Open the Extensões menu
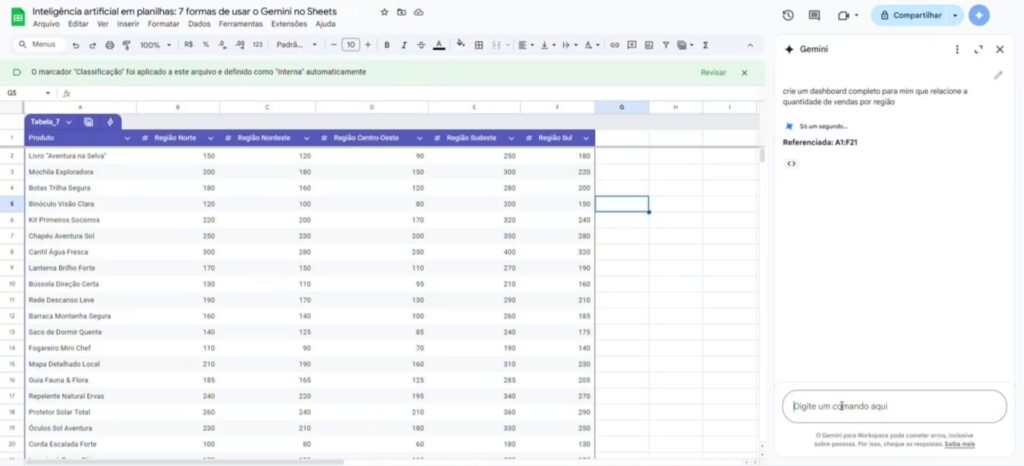 (289, 24)
